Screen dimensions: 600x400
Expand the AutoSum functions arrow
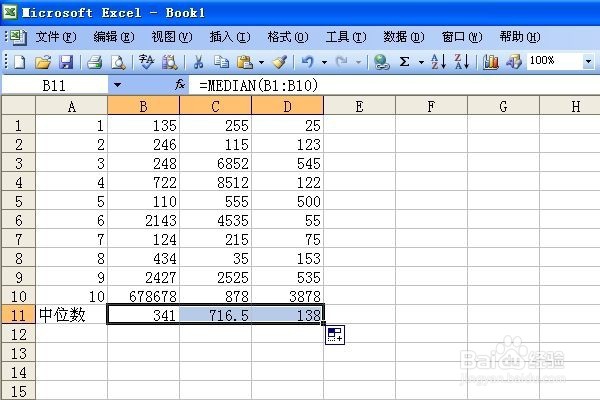(421, 62)
